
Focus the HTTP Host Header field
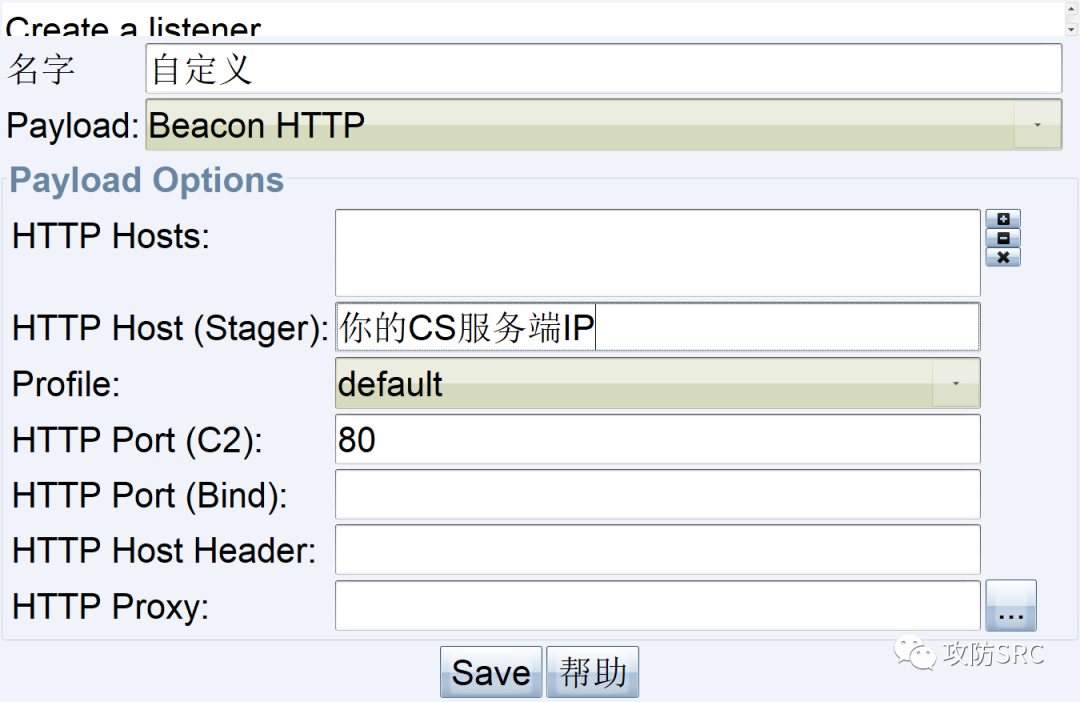(x=657, y=549)
